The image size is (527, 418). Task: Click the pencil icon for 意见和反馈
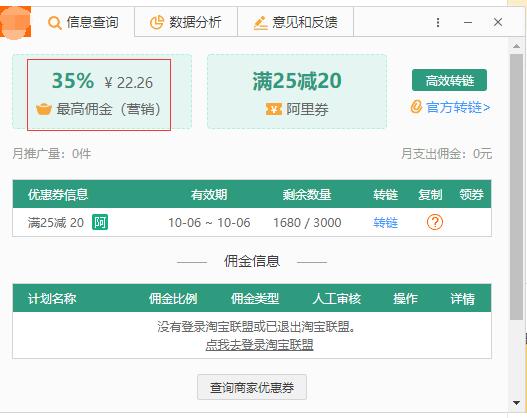pyautogui.click(x=260, y=23)
